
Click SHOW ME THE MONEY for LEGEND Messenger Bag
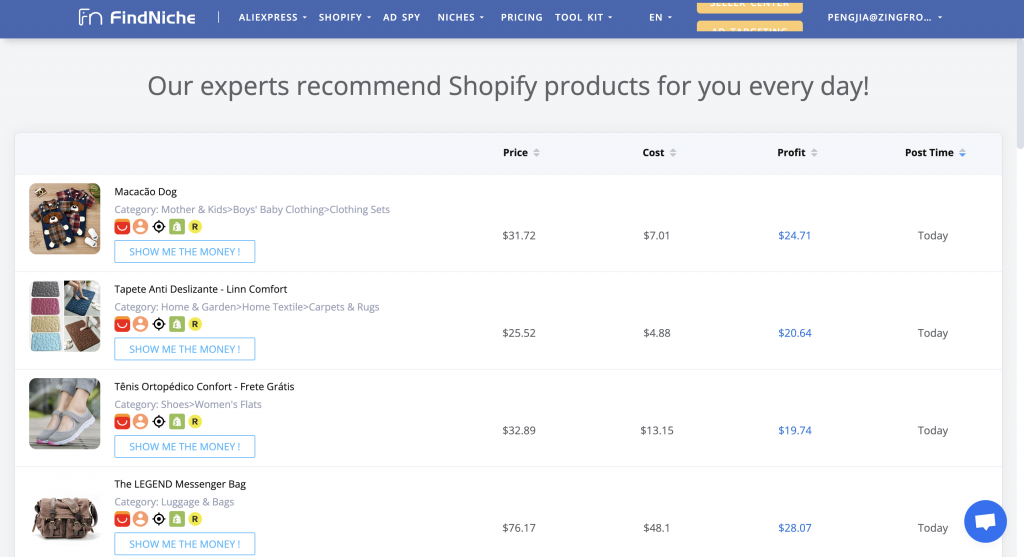coord(185,544)
